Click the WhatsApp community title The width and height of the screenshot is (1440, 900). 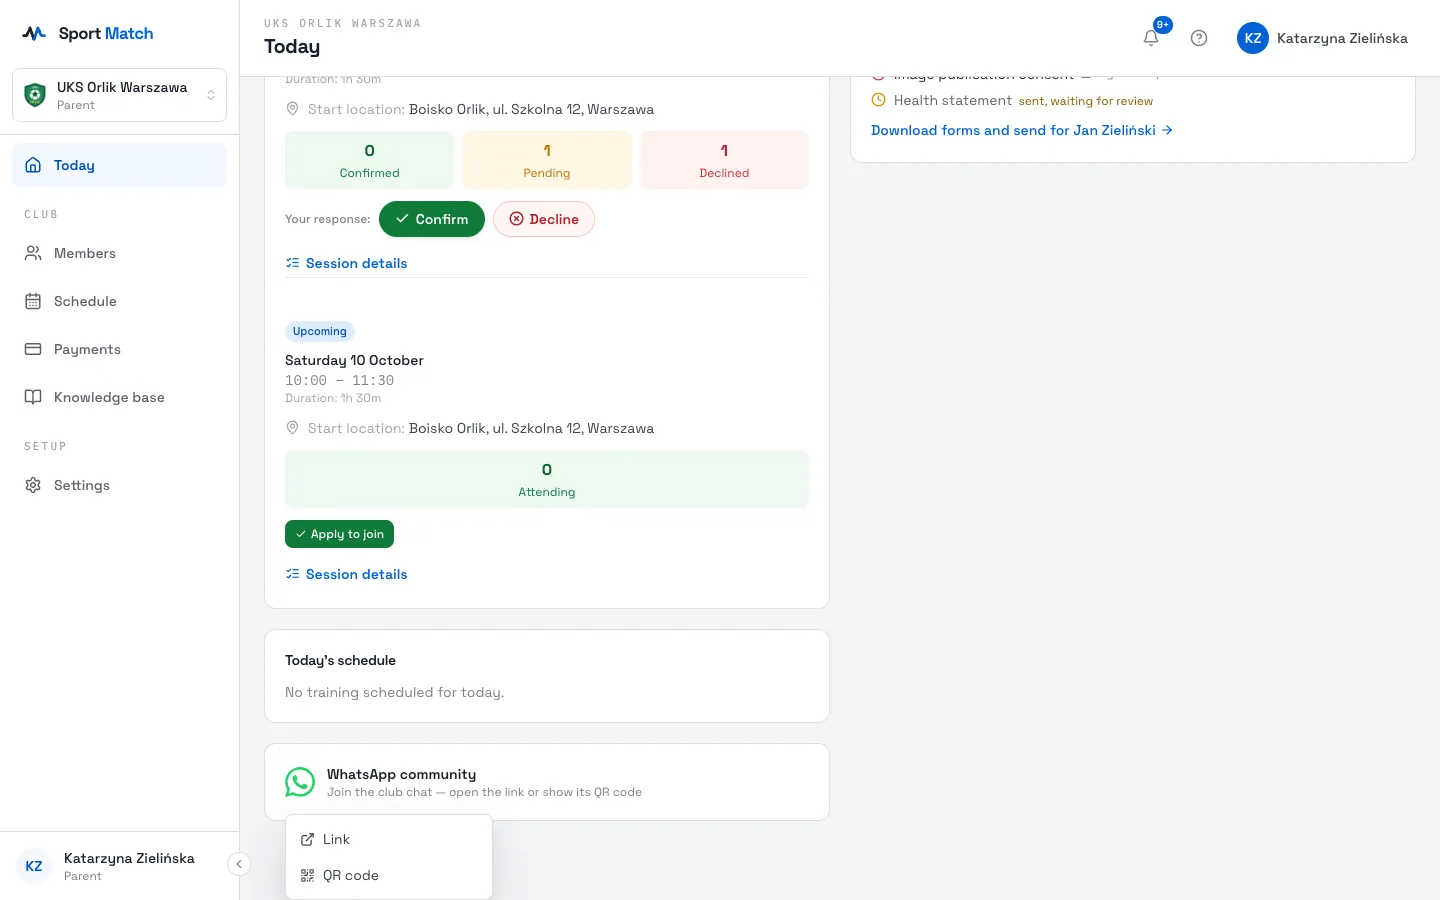(x=401, y=774)
